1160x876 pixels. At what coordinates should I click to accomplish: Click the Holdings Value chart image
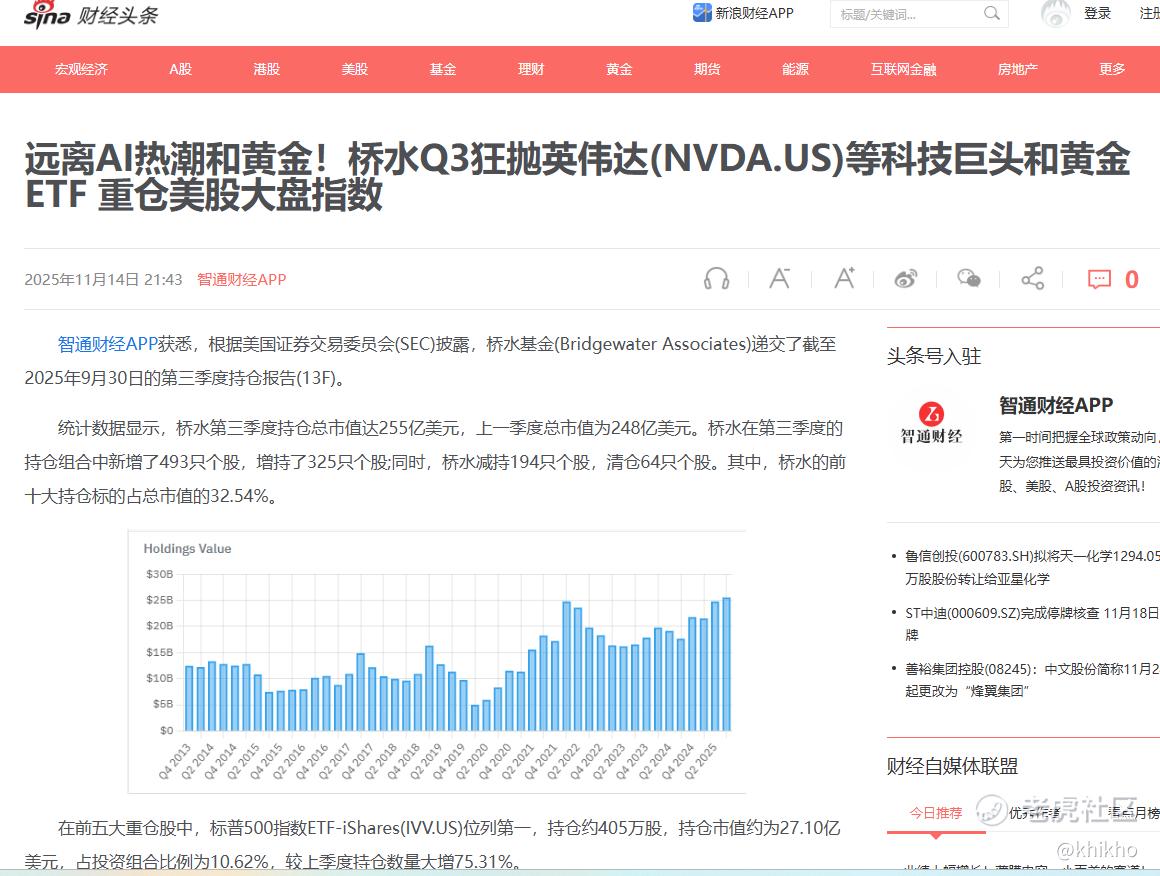pos(436,661)
